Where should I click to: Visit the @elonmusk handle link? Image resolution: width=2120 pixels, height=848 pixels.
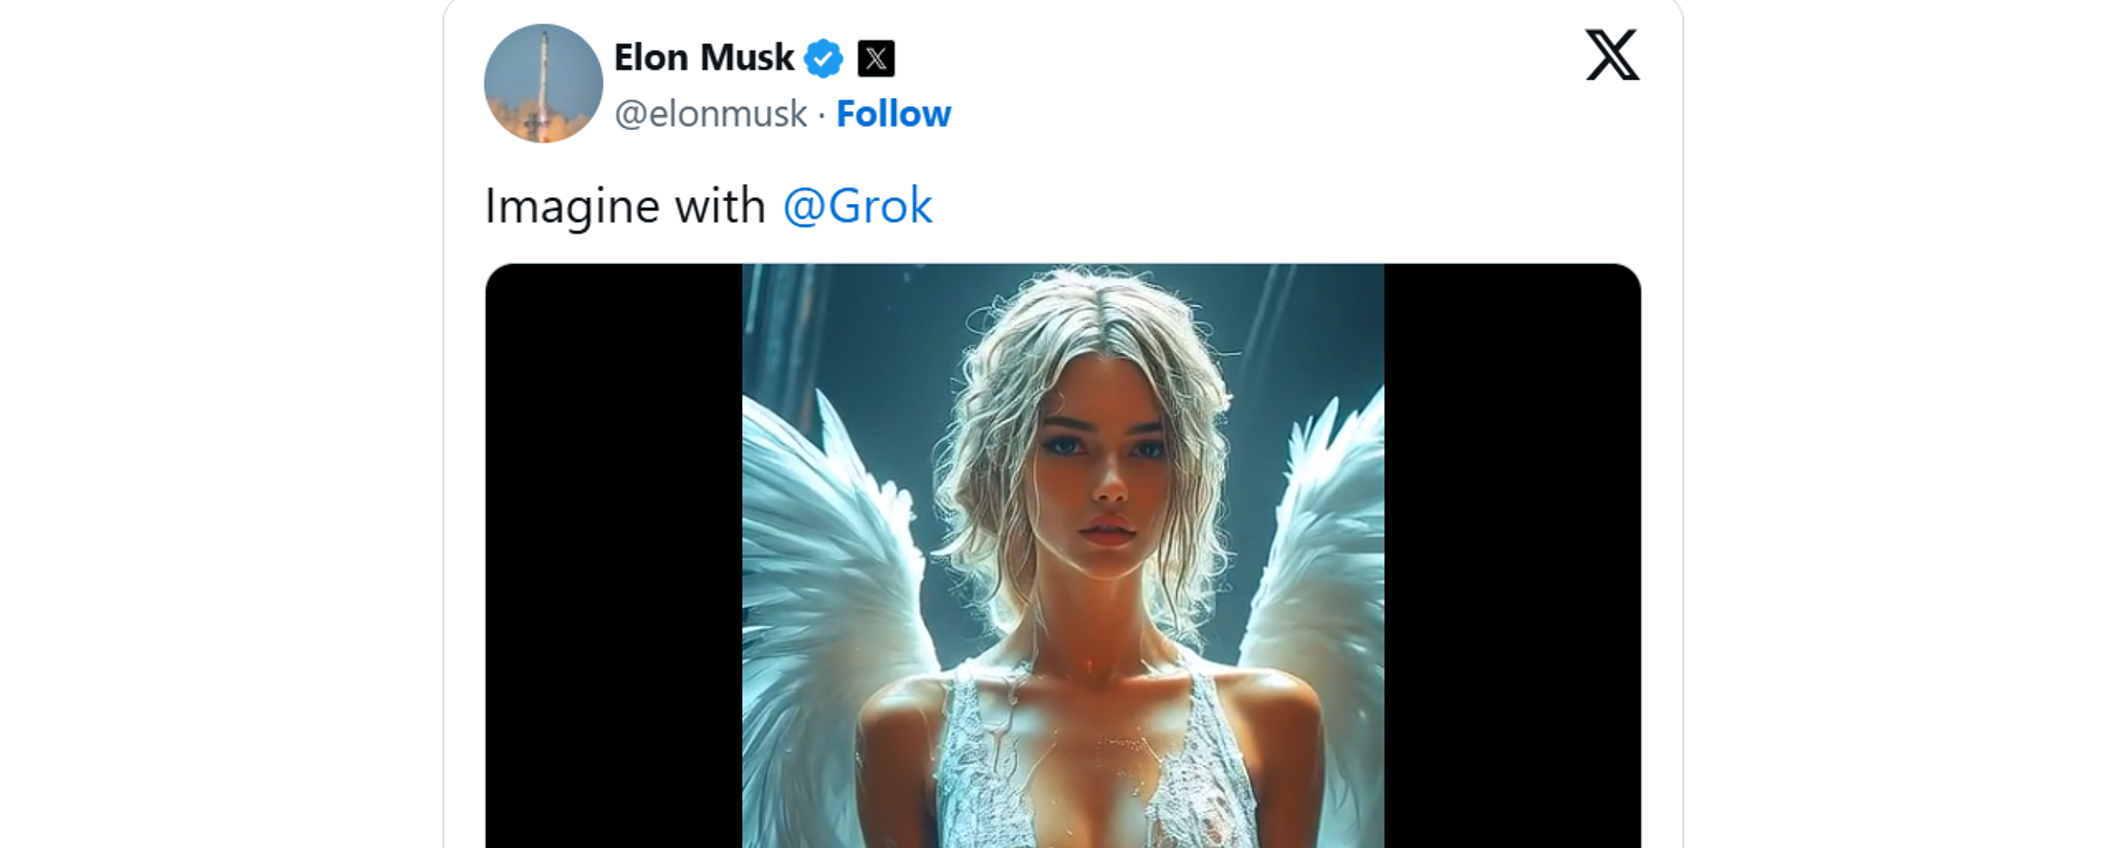pos(710,114)
